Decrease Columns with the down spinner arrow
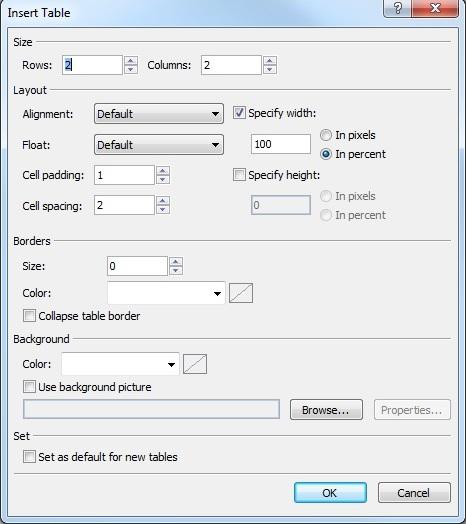Viewport: 466px width, 524px height. pos(270,69)
